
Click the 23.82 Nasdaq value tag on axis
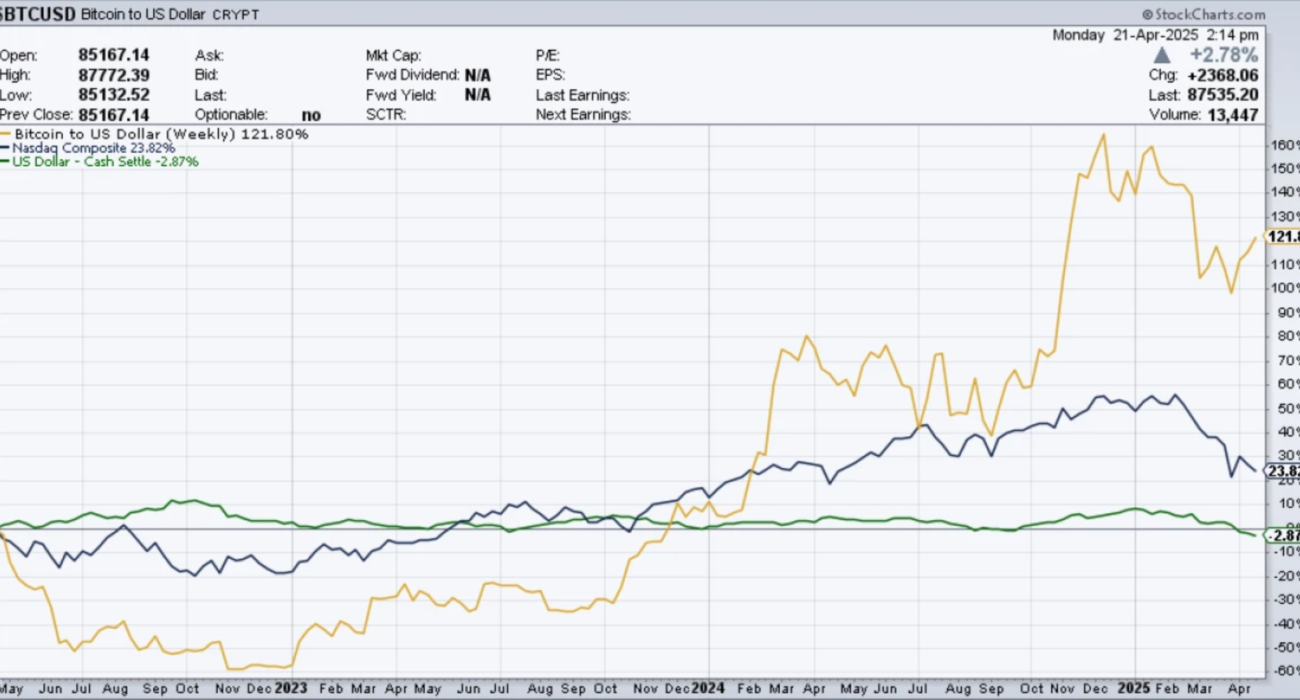[x=1282, y=471]
